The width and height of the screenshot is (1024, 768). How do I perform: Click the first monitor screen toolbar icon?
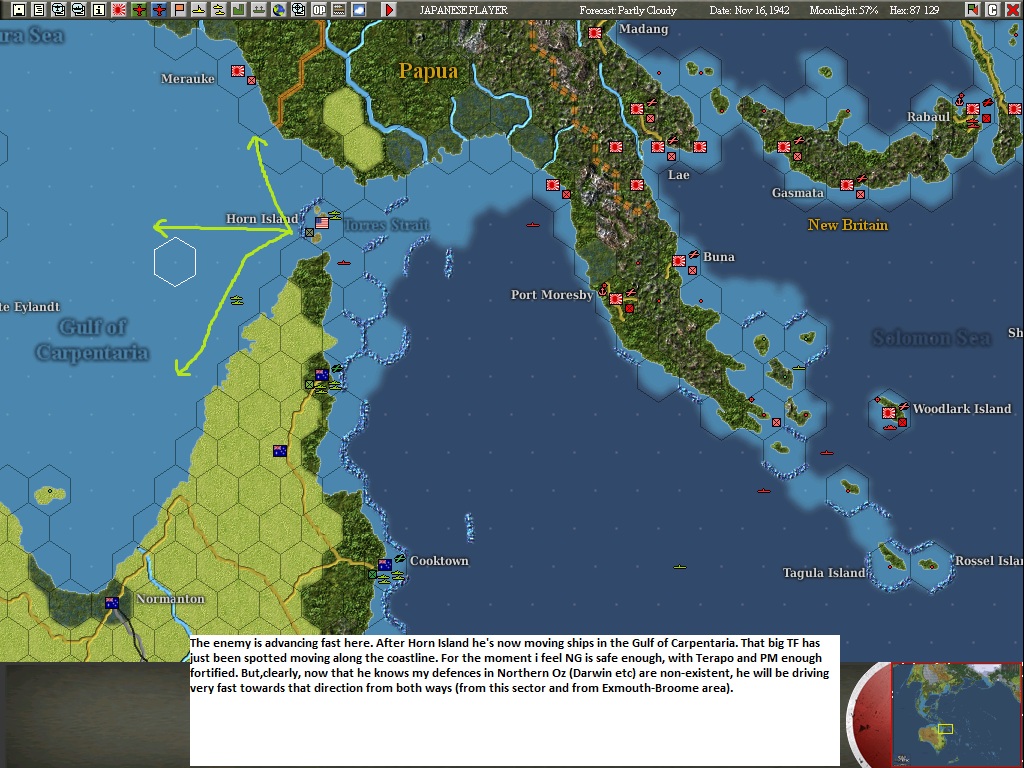click(59, 10)
